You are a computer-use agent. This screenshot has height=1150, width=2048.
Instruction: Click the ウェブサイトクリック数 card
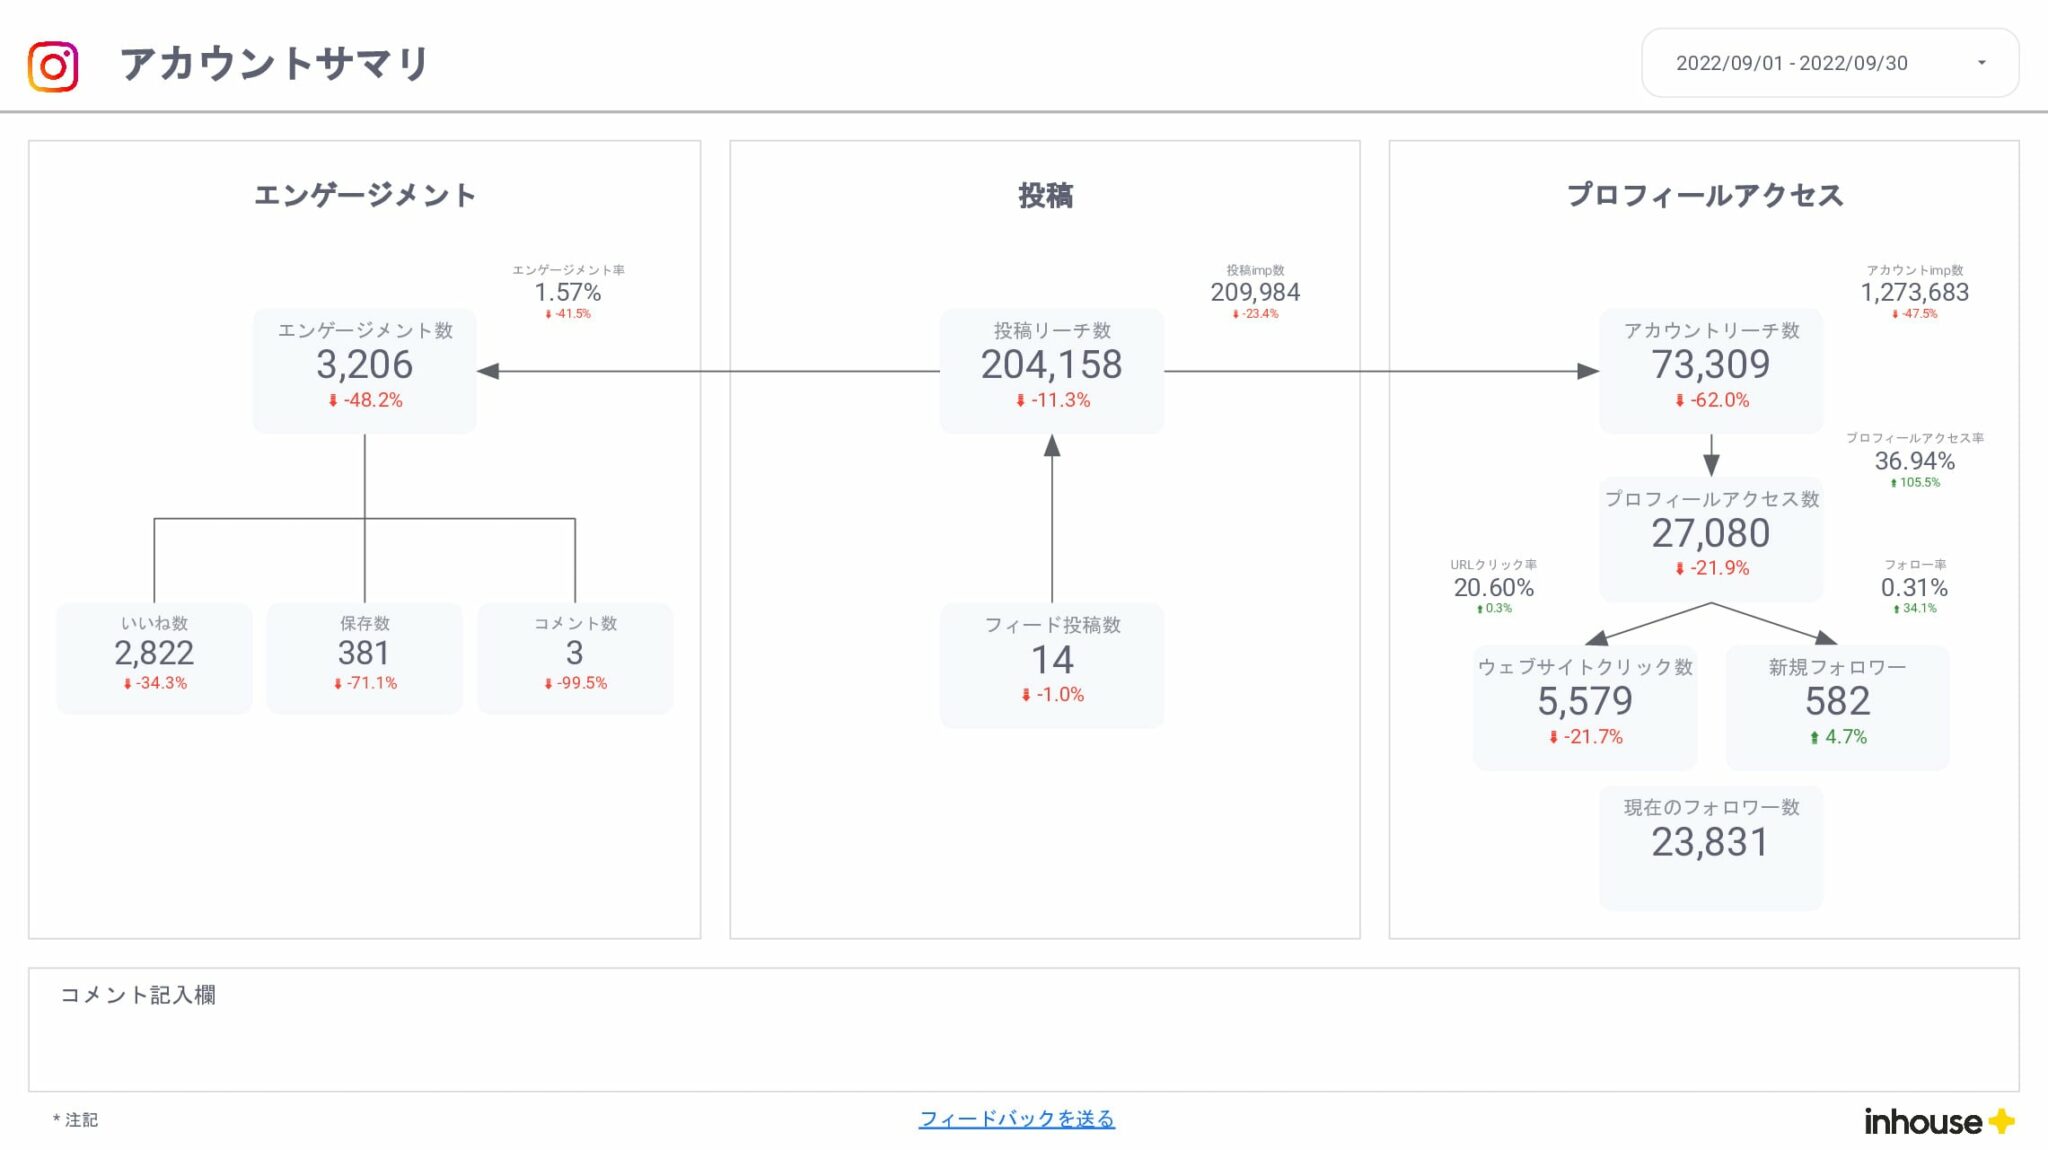coord(1584,706)
